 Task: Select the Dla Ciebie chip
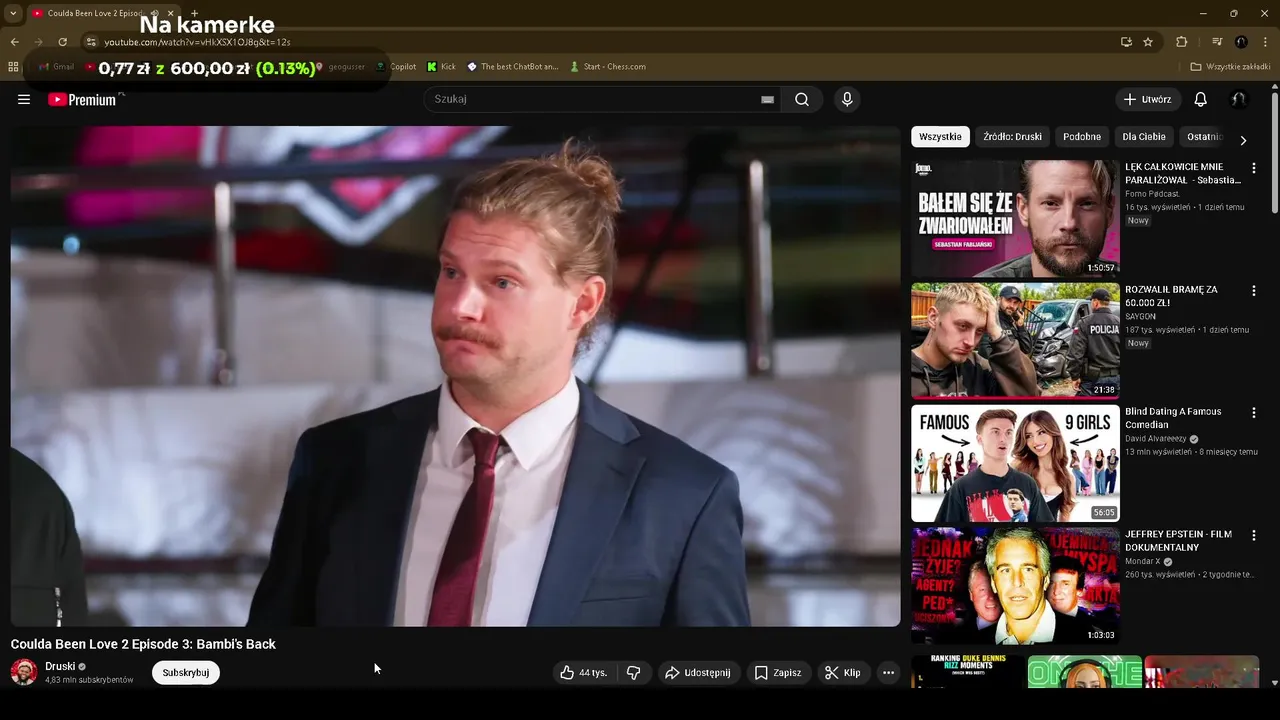[x=1144, y=137]
